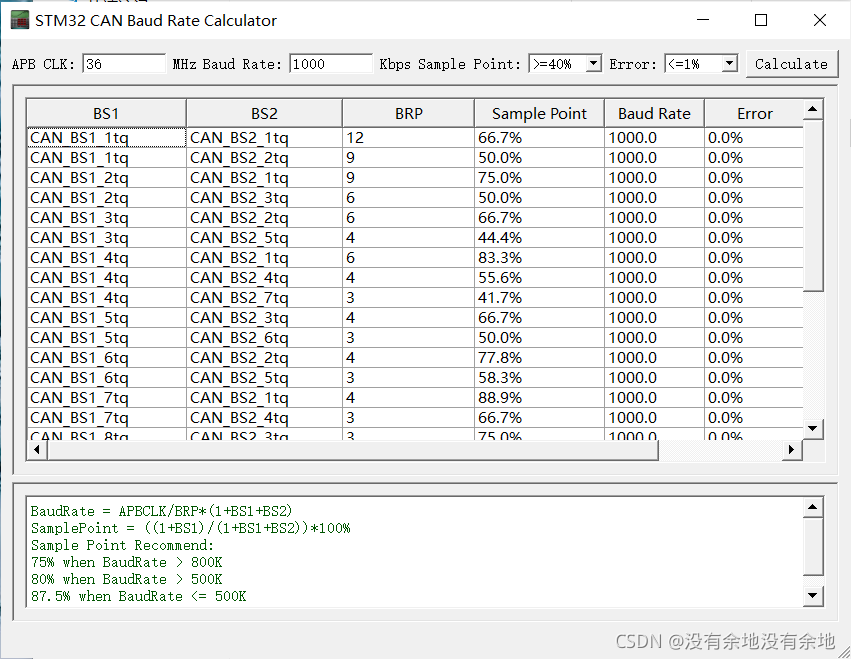Click the Baud Rate input field
Screen dimensions: 851x659
[330, 64]
